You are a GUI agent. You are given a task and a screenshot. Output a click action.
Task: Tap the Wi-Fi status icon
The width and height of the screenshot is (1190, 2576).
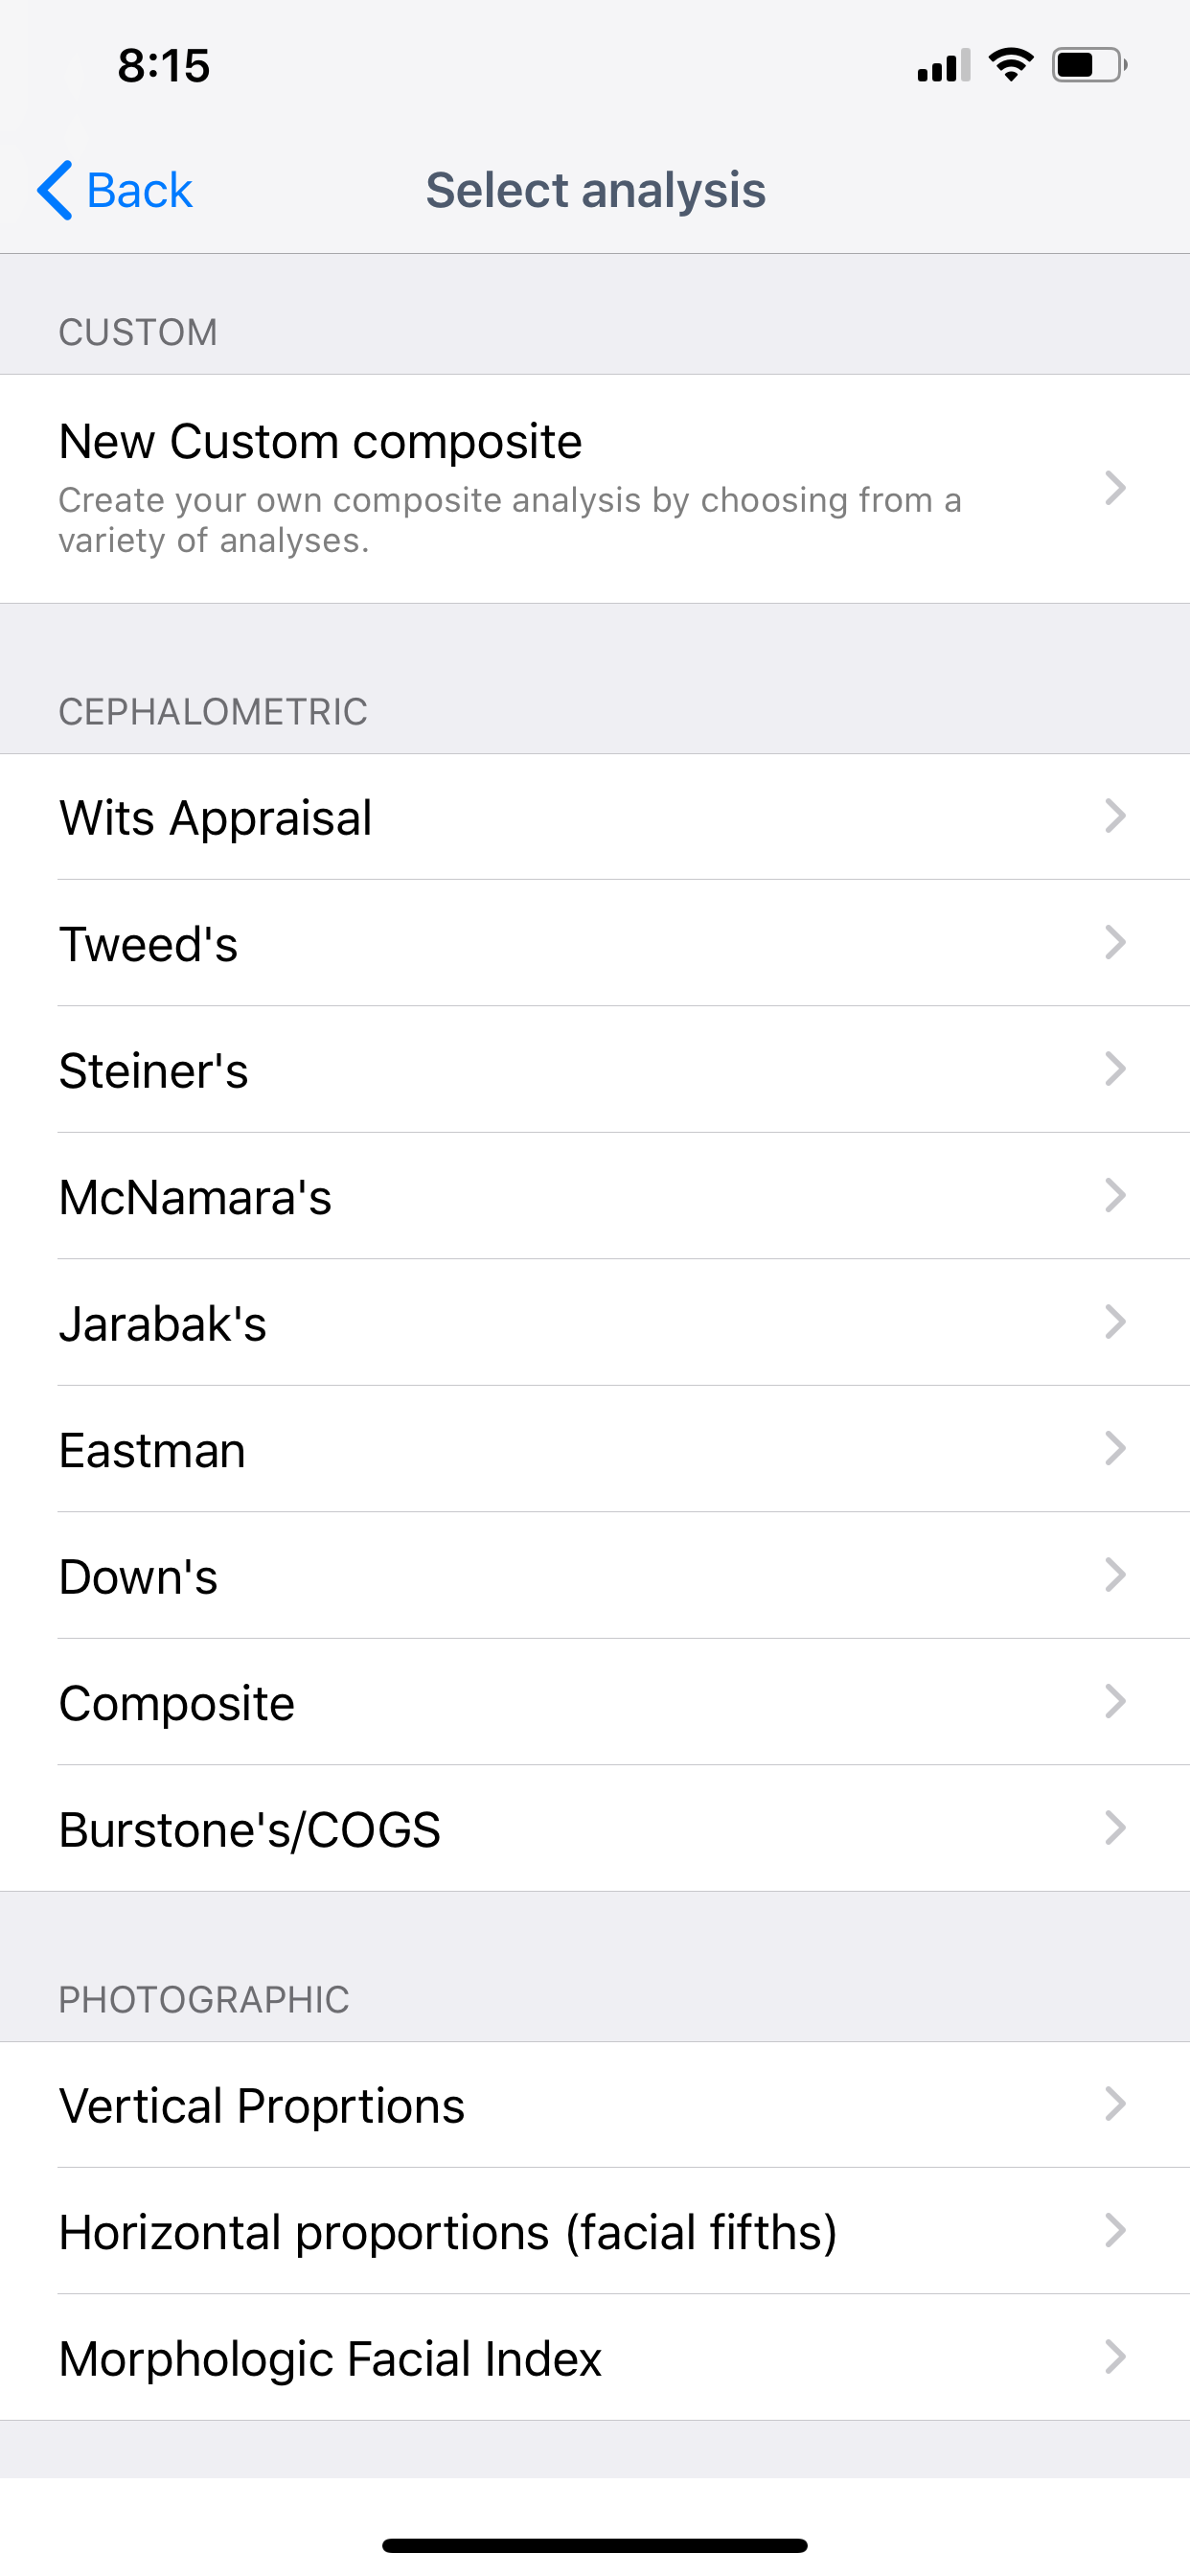[x=1010, y=65]
